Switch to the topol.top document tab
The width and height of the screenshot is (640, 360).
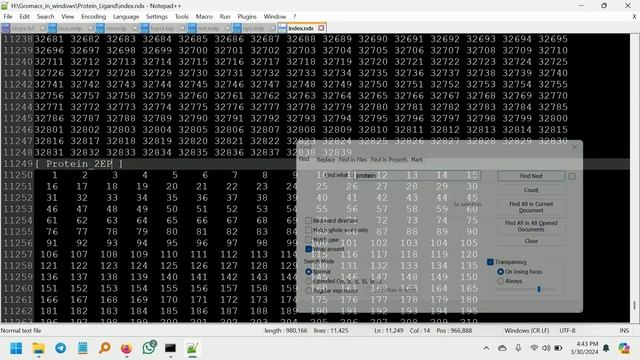coord(162,28)
